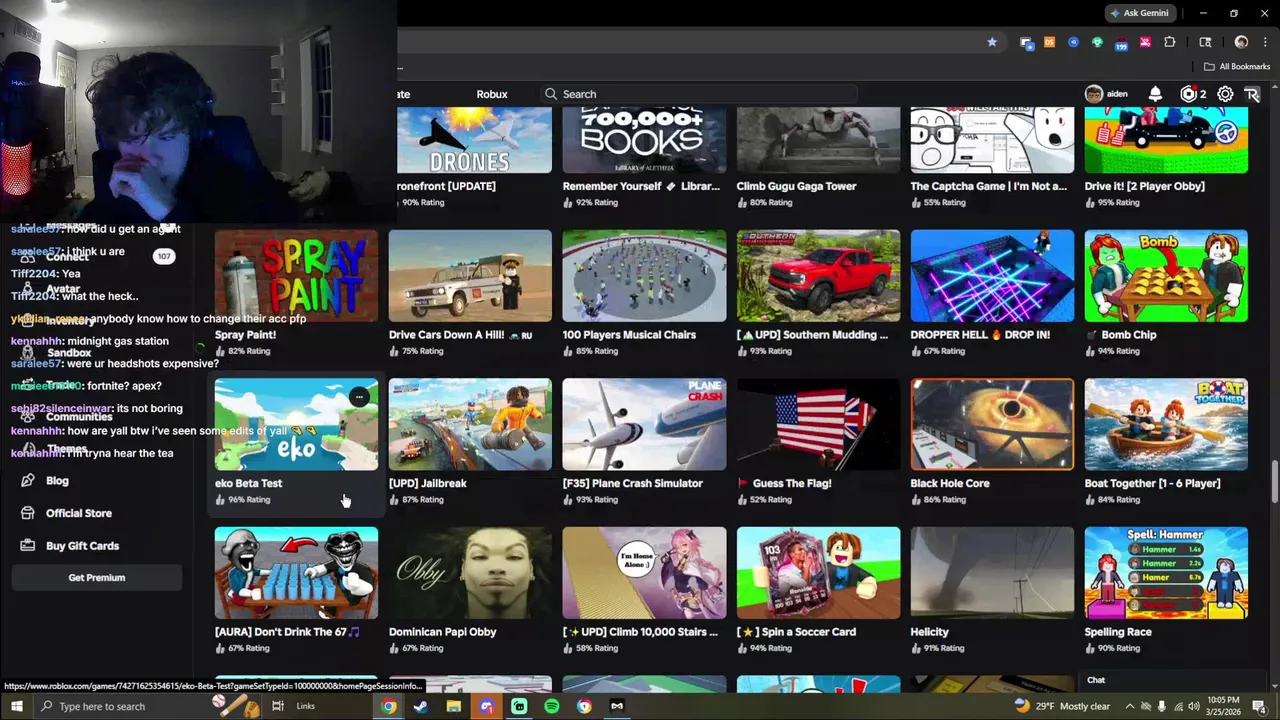Open All Bookmarks folder

[x=1236, y=67]
